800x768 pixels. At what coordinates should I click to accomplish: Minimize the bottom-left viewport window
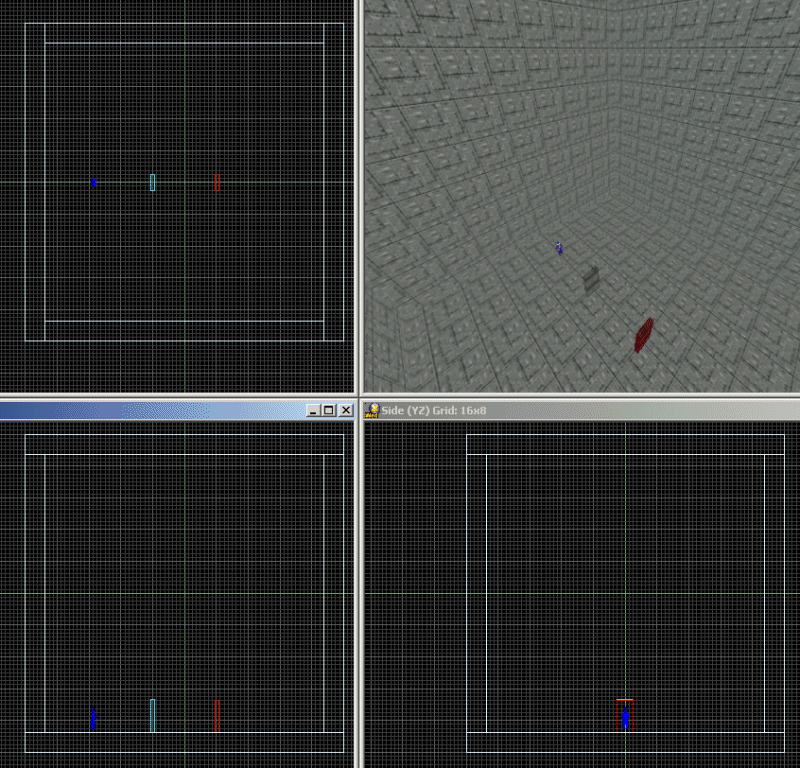click(313, 410)
